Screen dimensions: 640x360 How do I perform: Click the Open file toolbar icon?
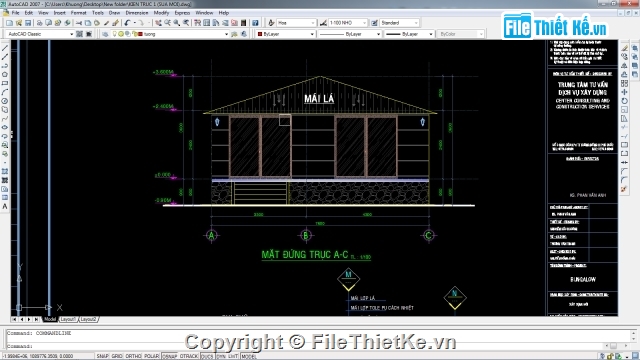pyautogui.click(x=18, y=23)
